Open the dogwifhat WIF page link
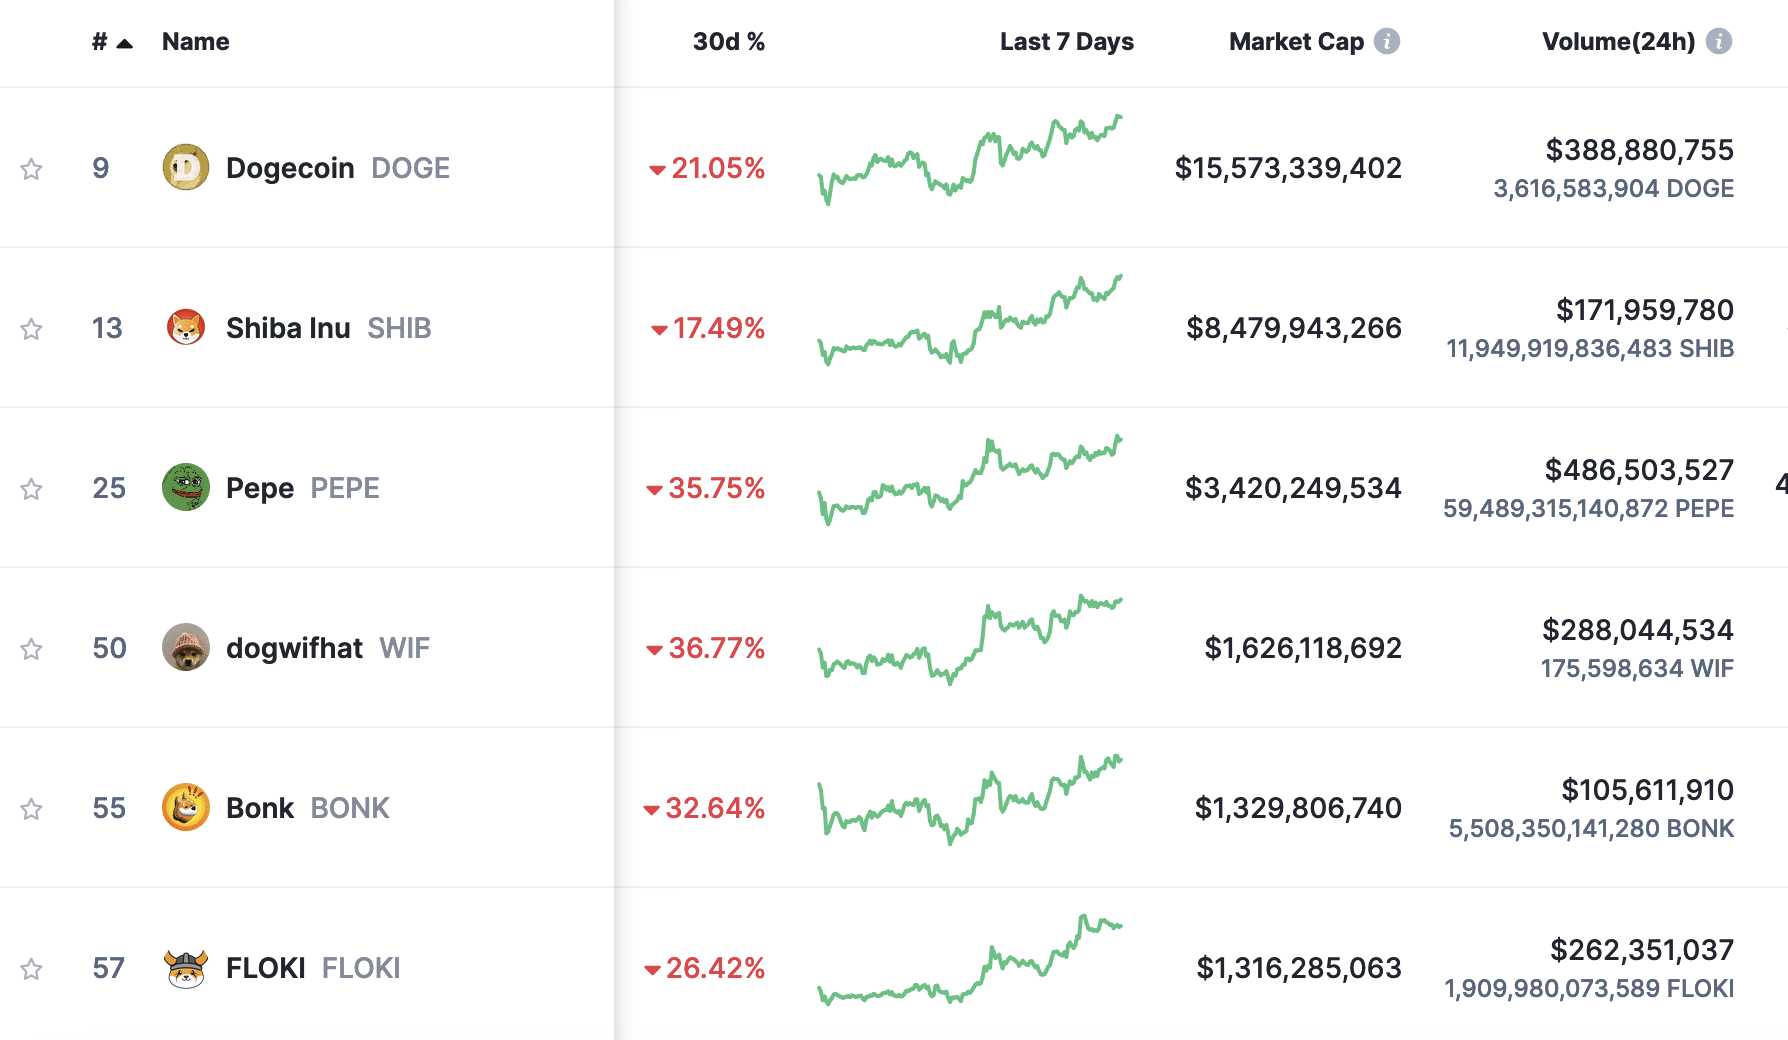The height and width of the screenshot is (1040, 1788). (328, 648)
